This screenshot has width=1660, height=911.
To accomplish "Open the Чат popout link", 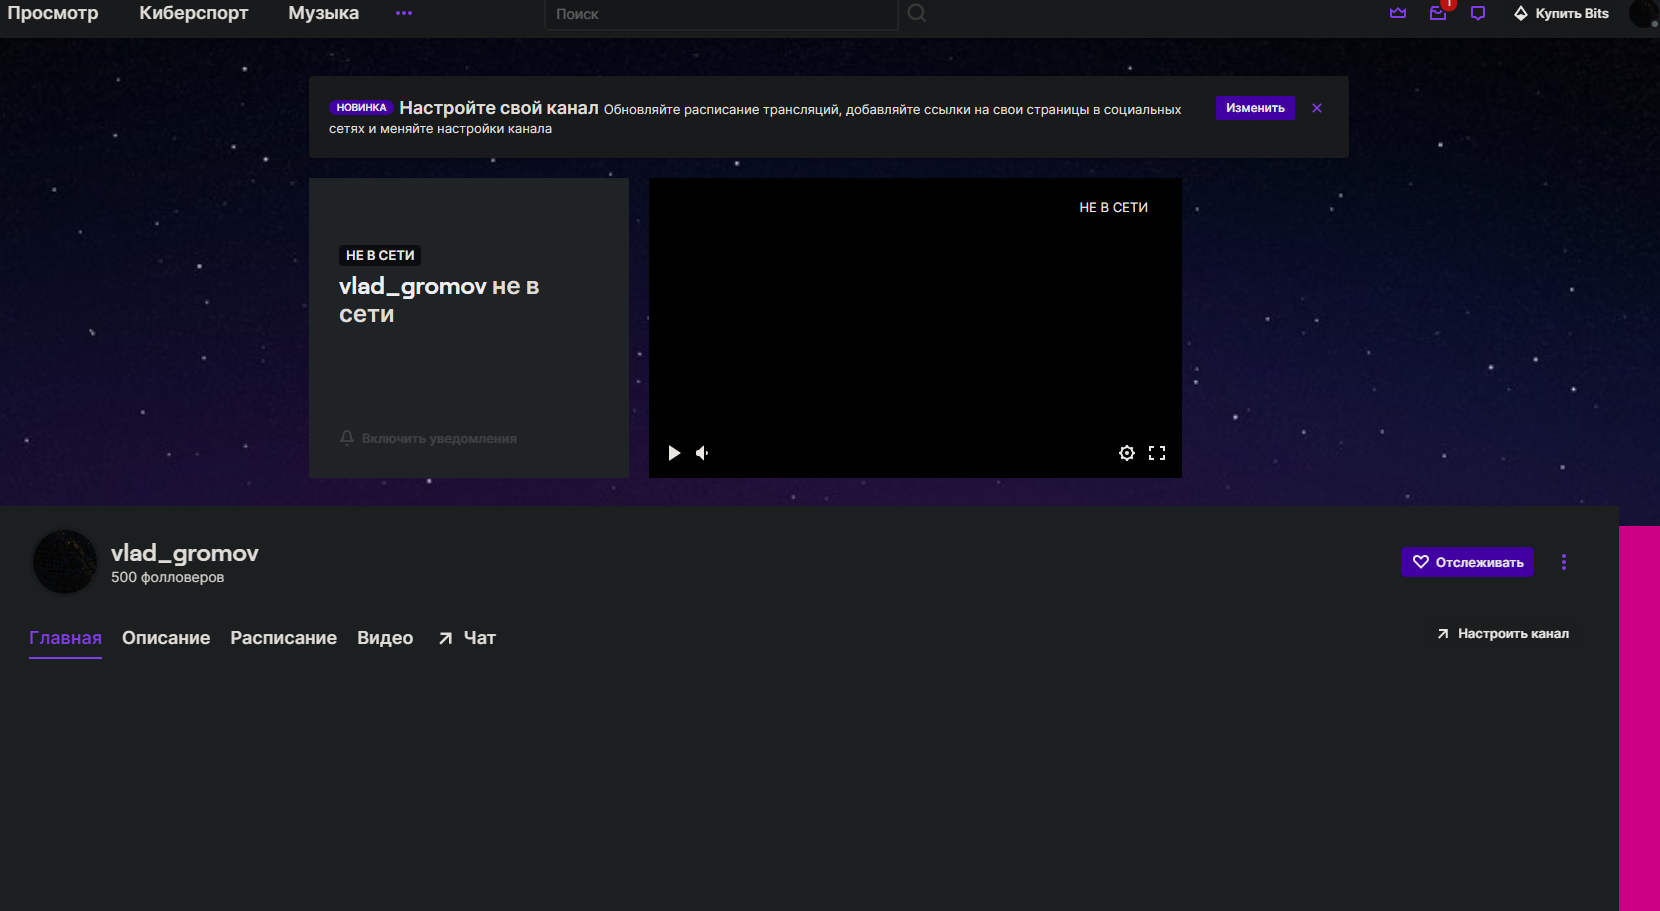I will point(467,638).
